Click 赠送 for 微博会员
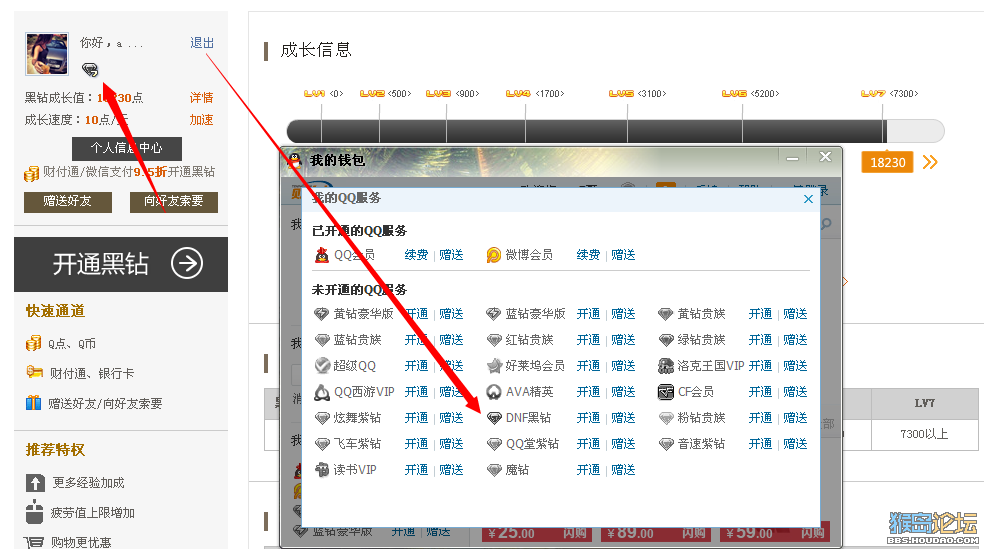This screenshot has height=549, width=984. 623,255
